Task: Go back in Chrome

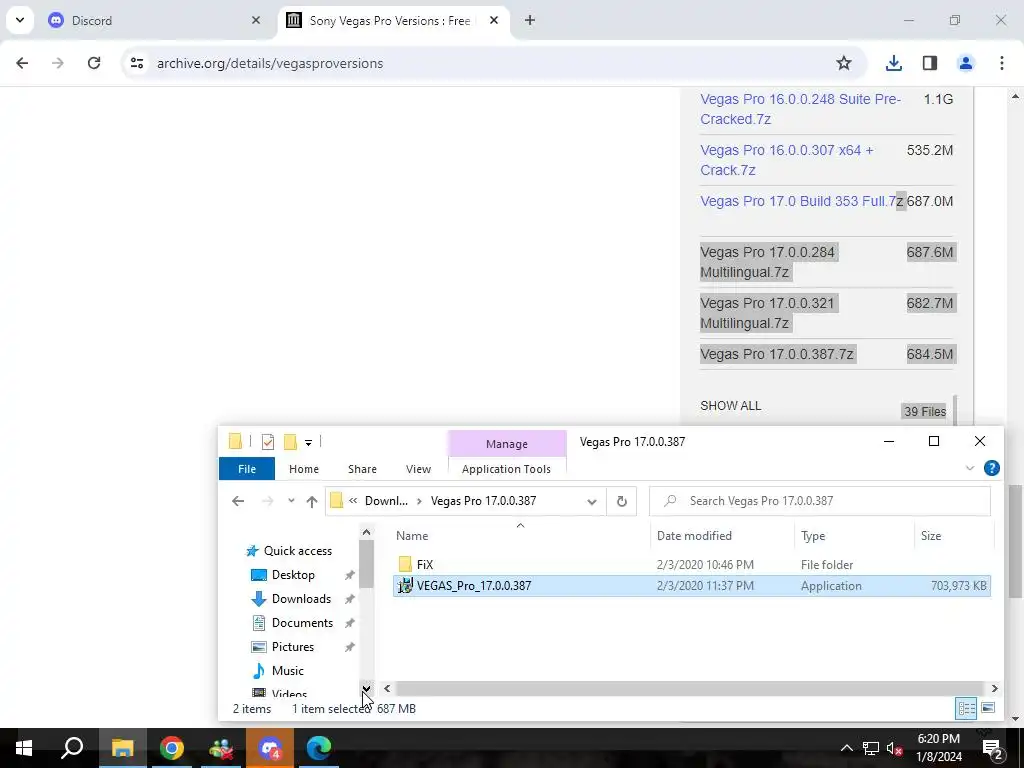Action: tap(22, 63)
